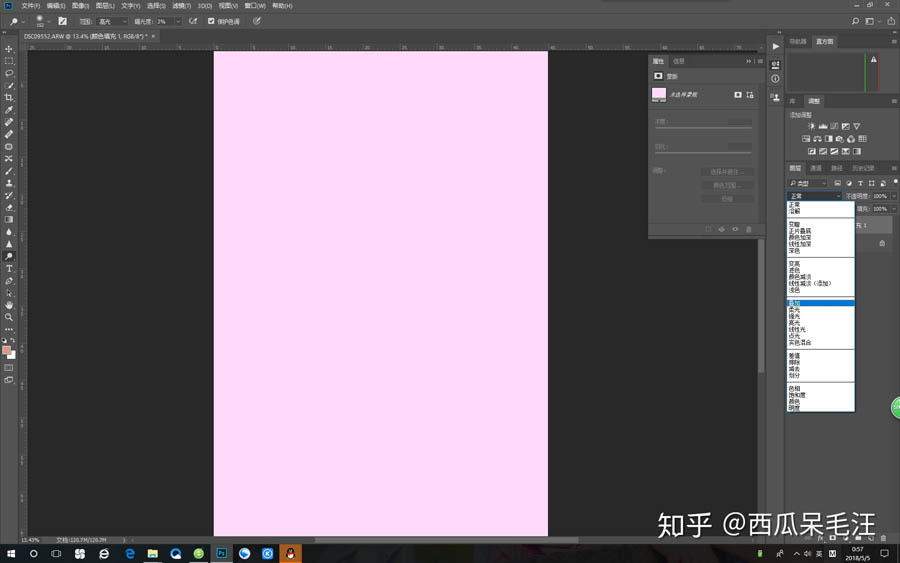Screen dimensions: 900x563
Task: Click the Play actions panel icon
Action: [x=775, y=46]
